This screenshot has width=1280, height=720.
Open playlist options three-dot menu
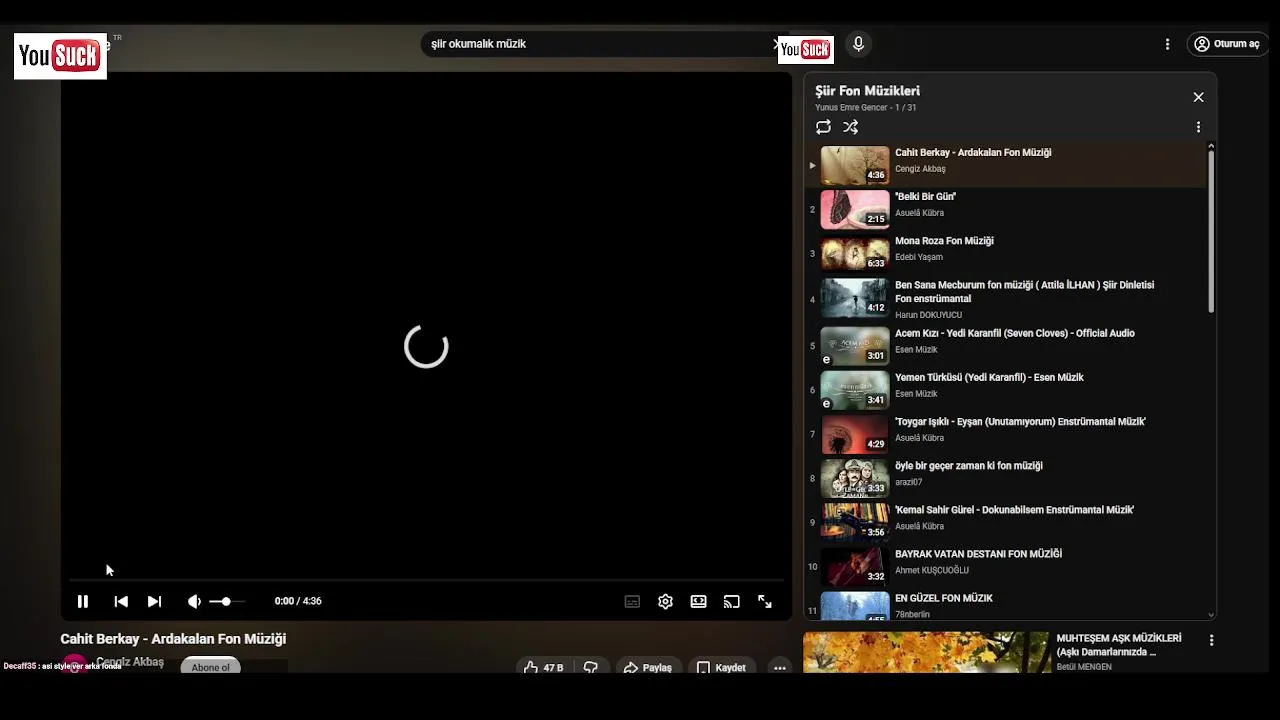[x=1198, y=127]
